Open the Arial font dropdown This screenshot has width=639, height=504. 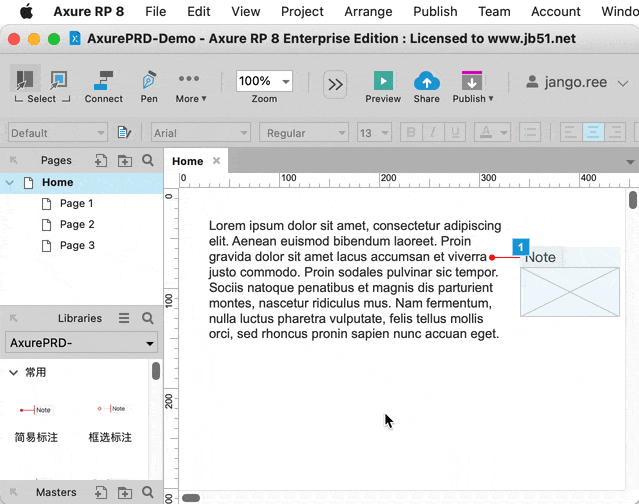pos(200,133)
